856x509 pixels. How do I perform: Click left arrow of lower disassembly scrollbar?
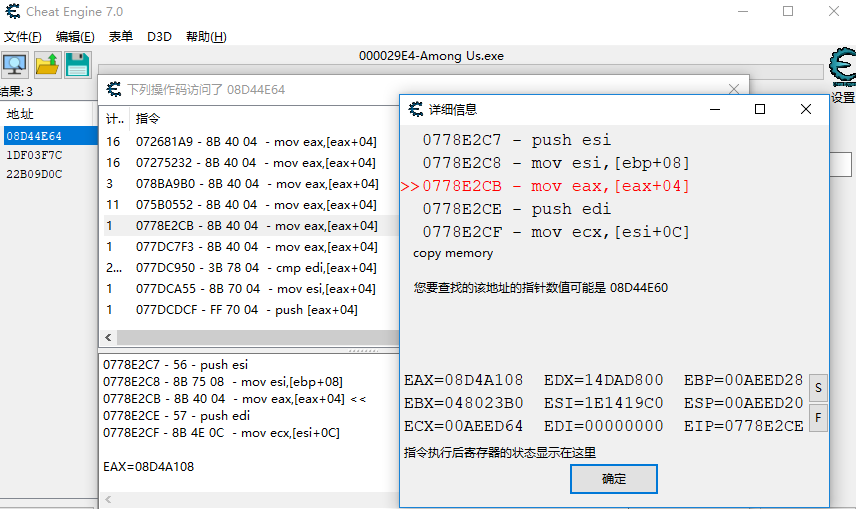click(x=108, y=499)
